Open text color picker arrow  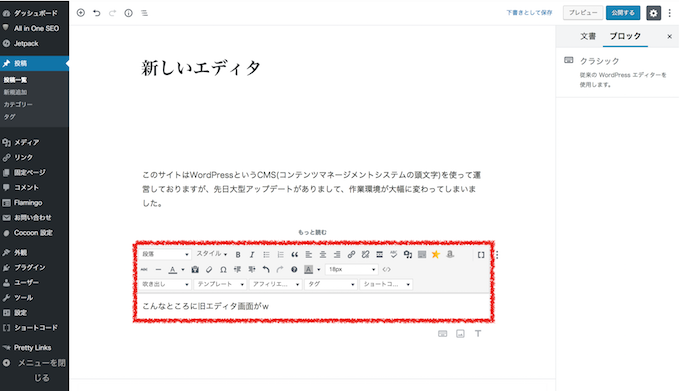point(183,270)
